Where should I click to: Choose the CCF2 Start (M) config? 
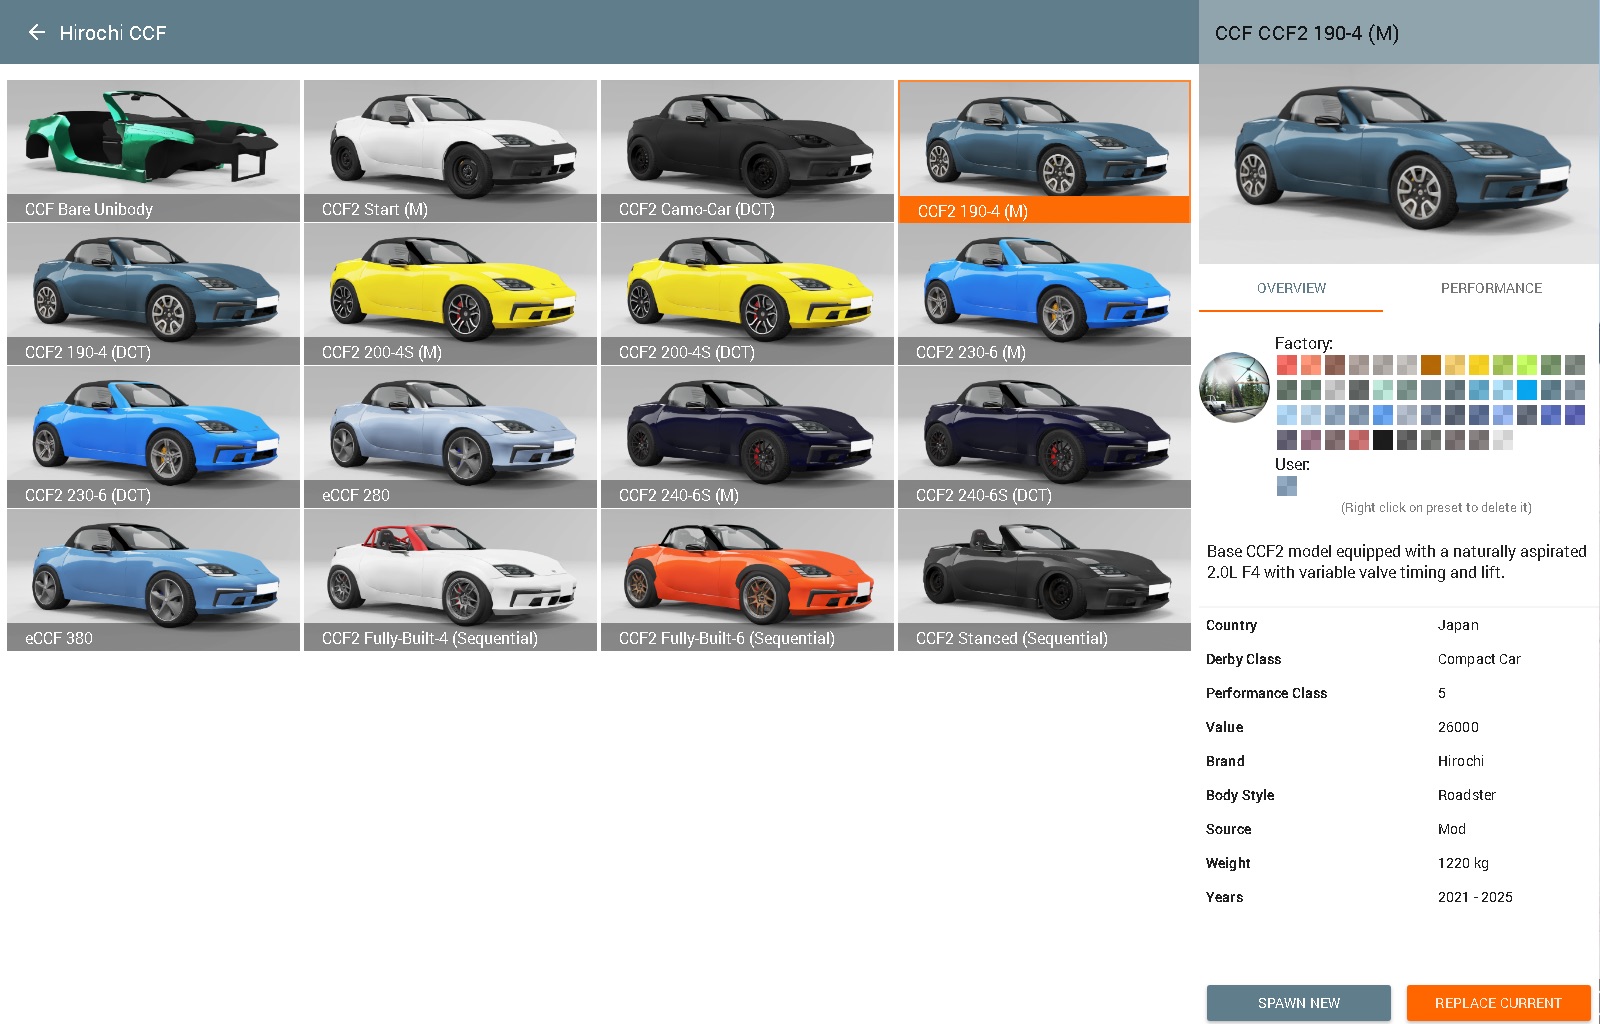point(450,151)
